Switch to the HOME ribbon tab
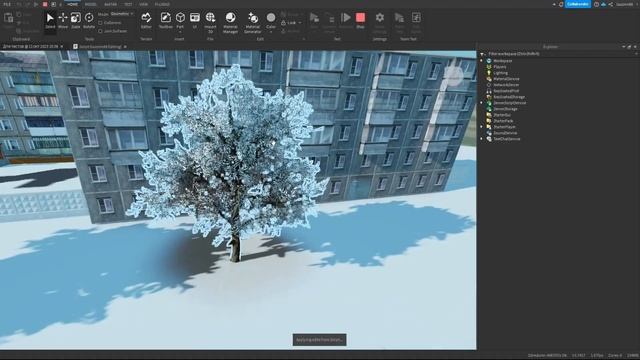Image resolution: width=640 pixels, height=360 pixels. pos(73,4)
